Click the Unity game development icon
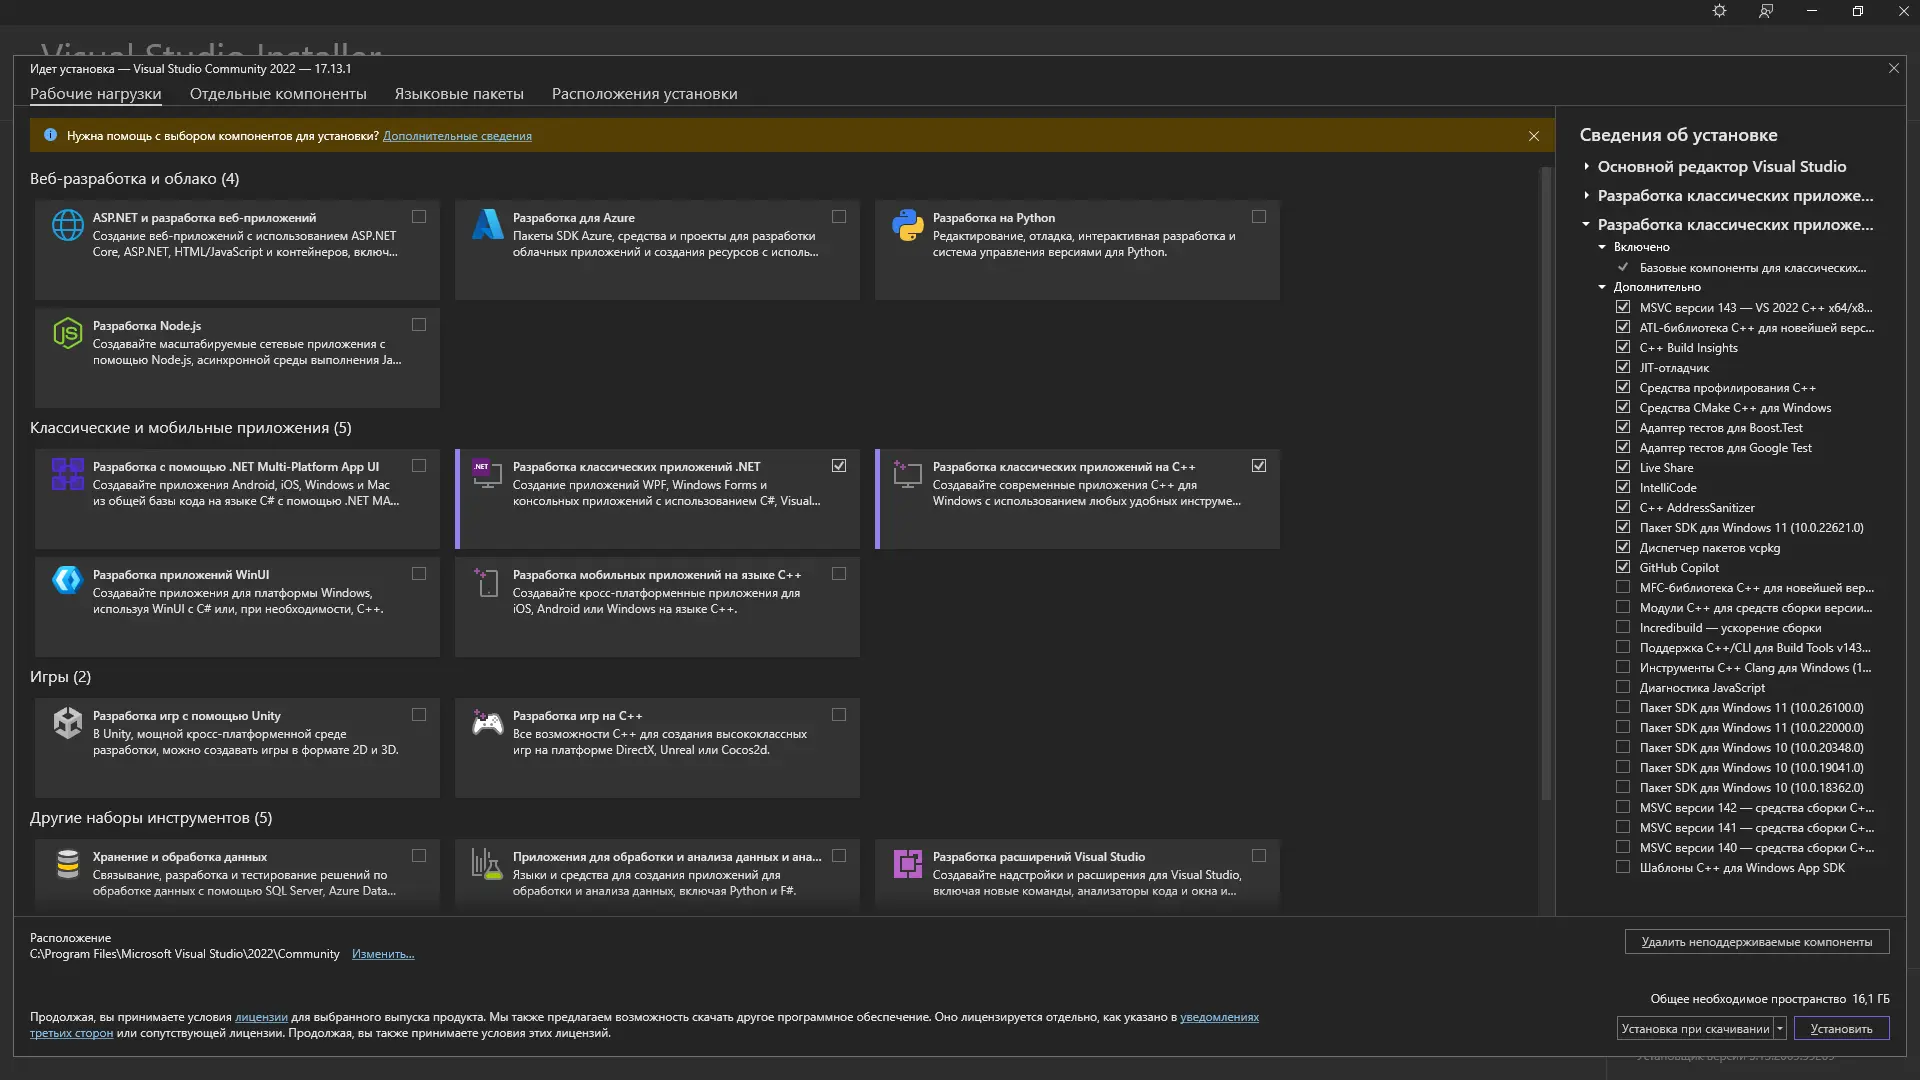The width and height of the screenshot is (1920, 1080). (x=68, y=723)
